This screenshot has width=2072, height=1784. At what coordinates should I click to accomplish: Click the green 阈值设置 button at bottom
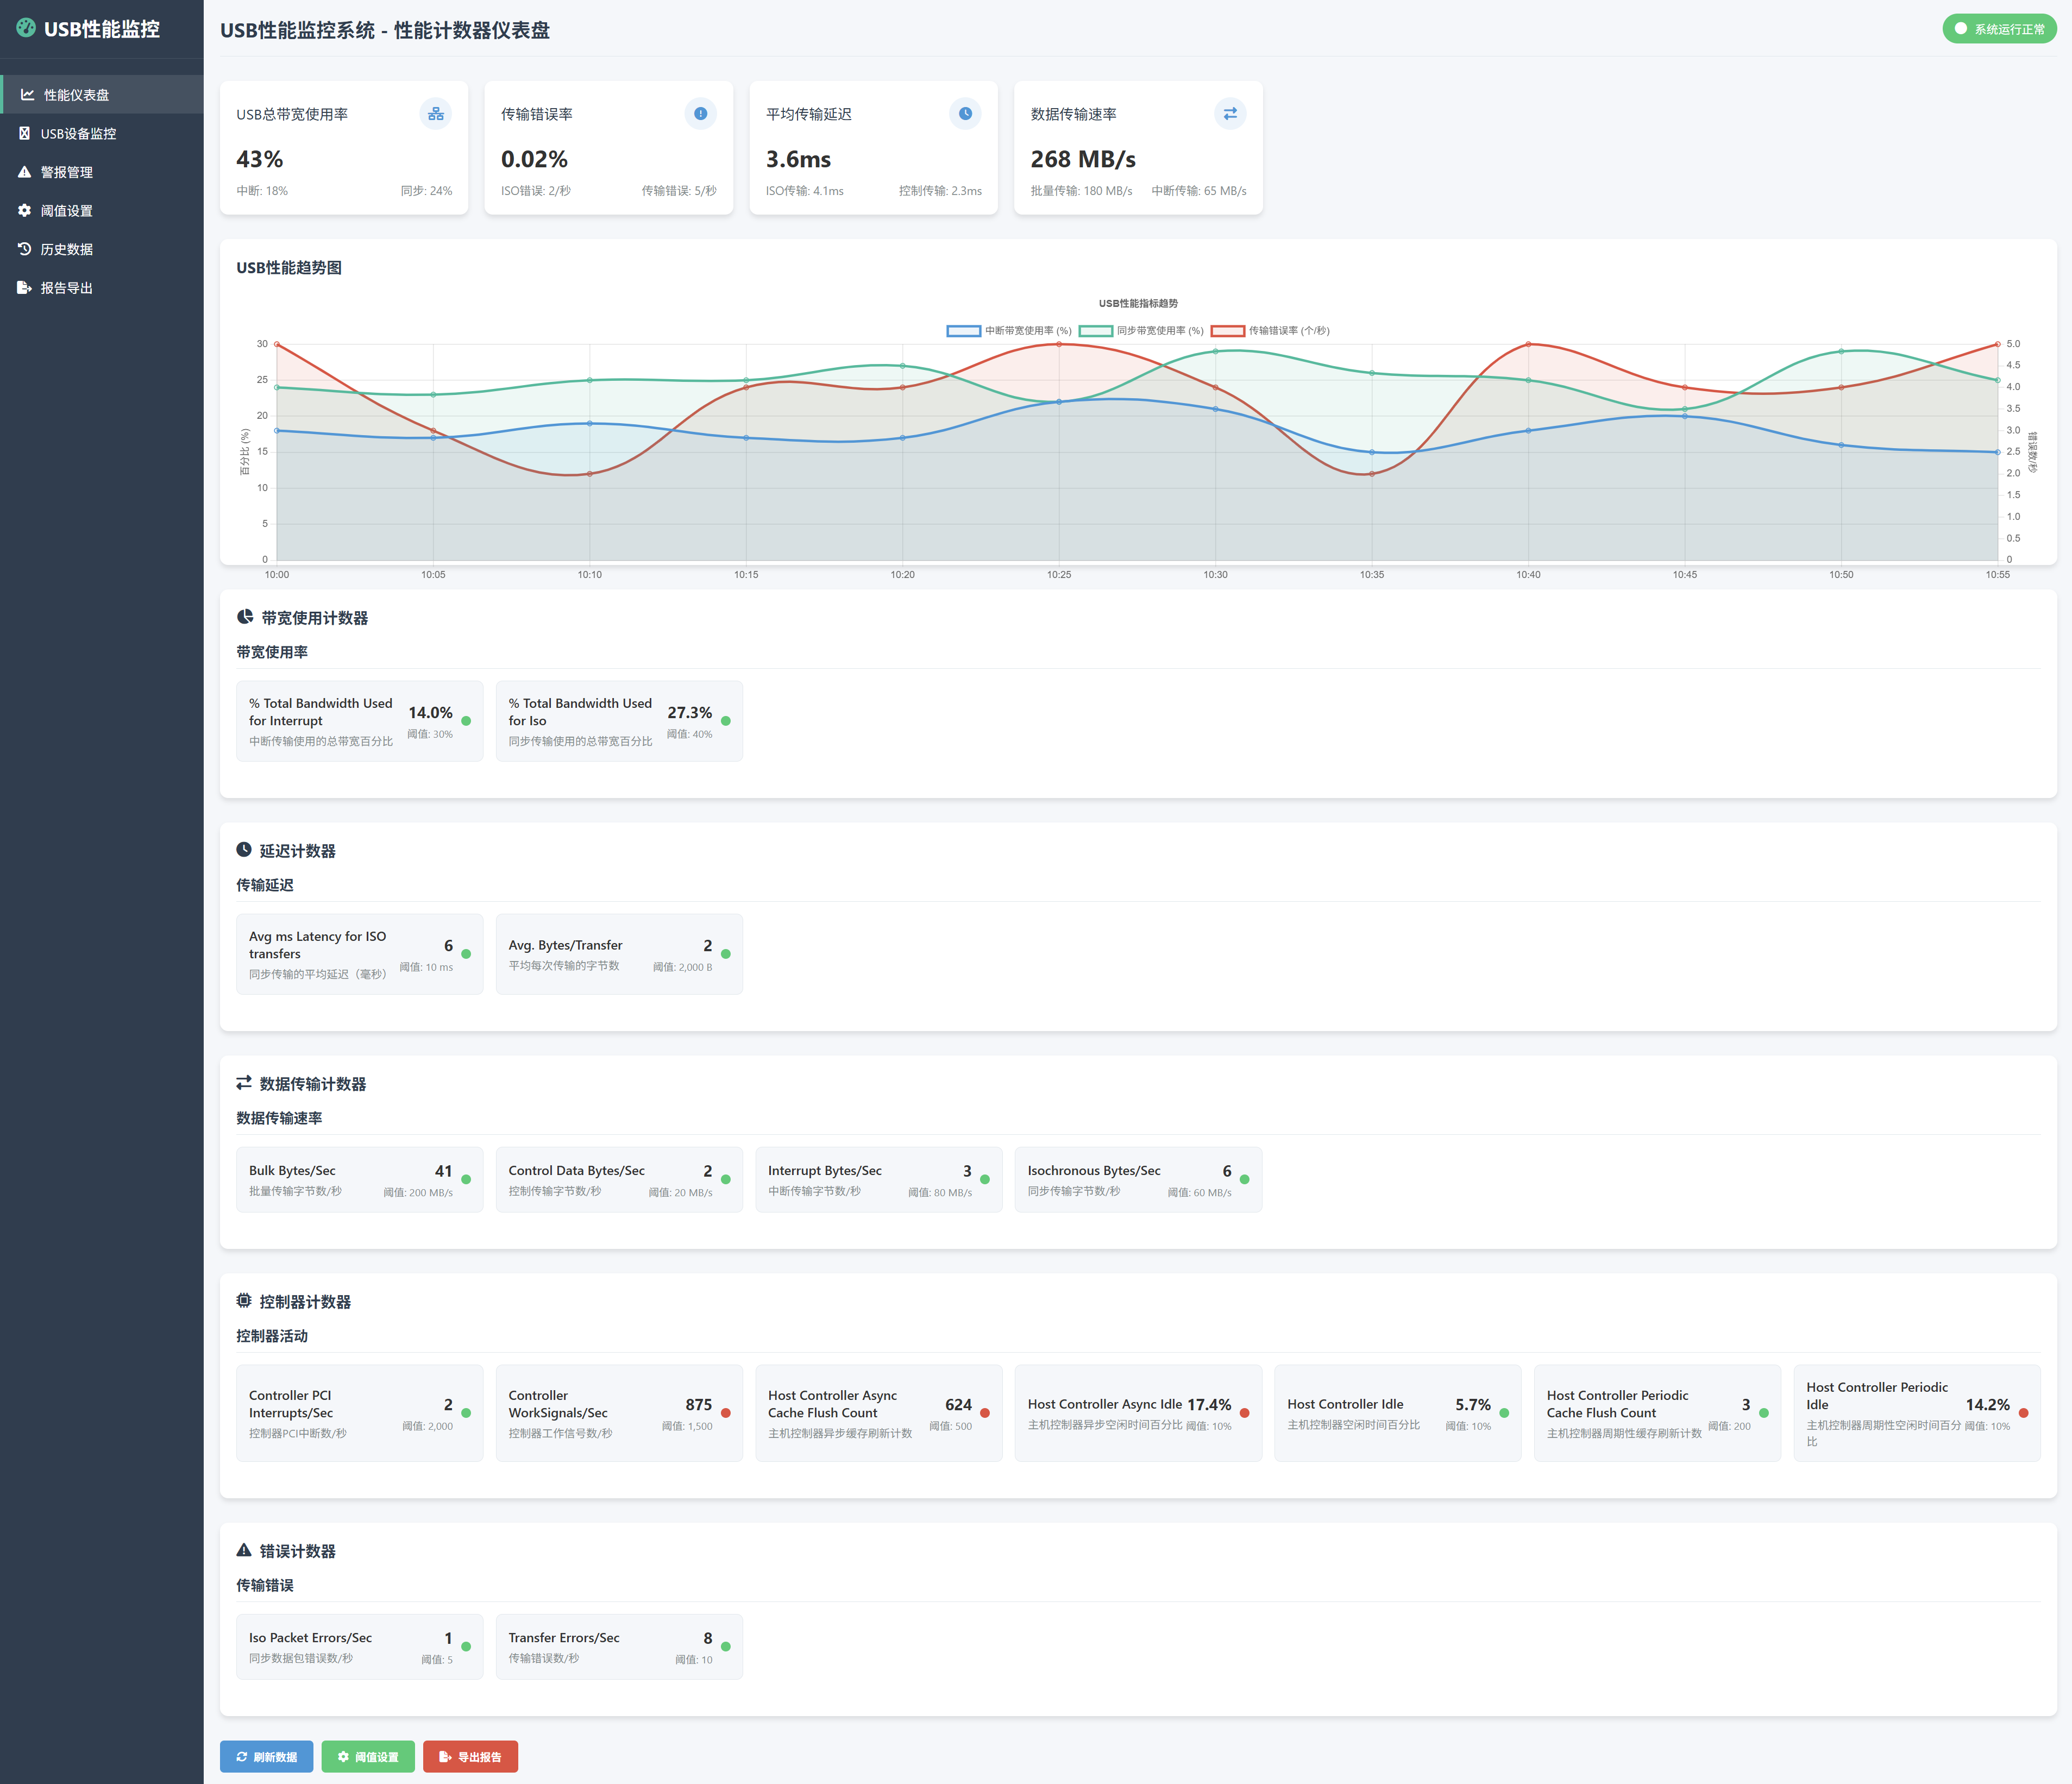pyautogui.click(x=368, y=1757)
